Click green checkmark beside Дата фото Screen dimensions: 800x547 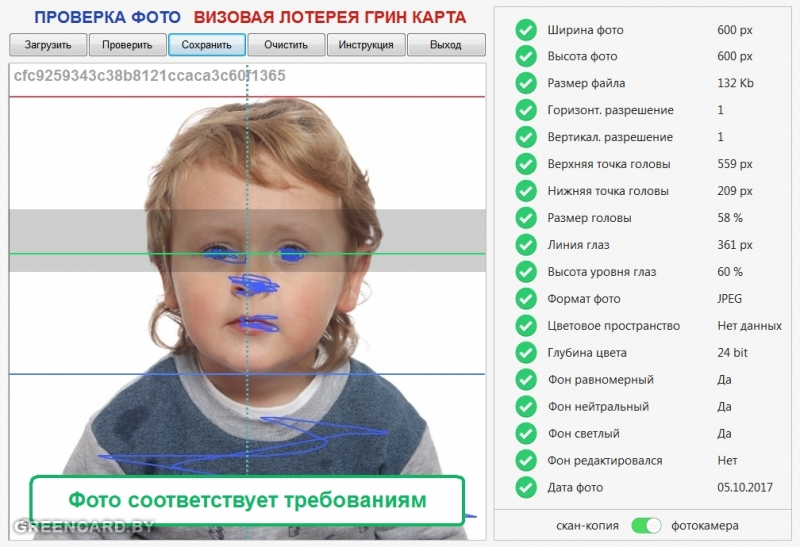pos(526,488)
